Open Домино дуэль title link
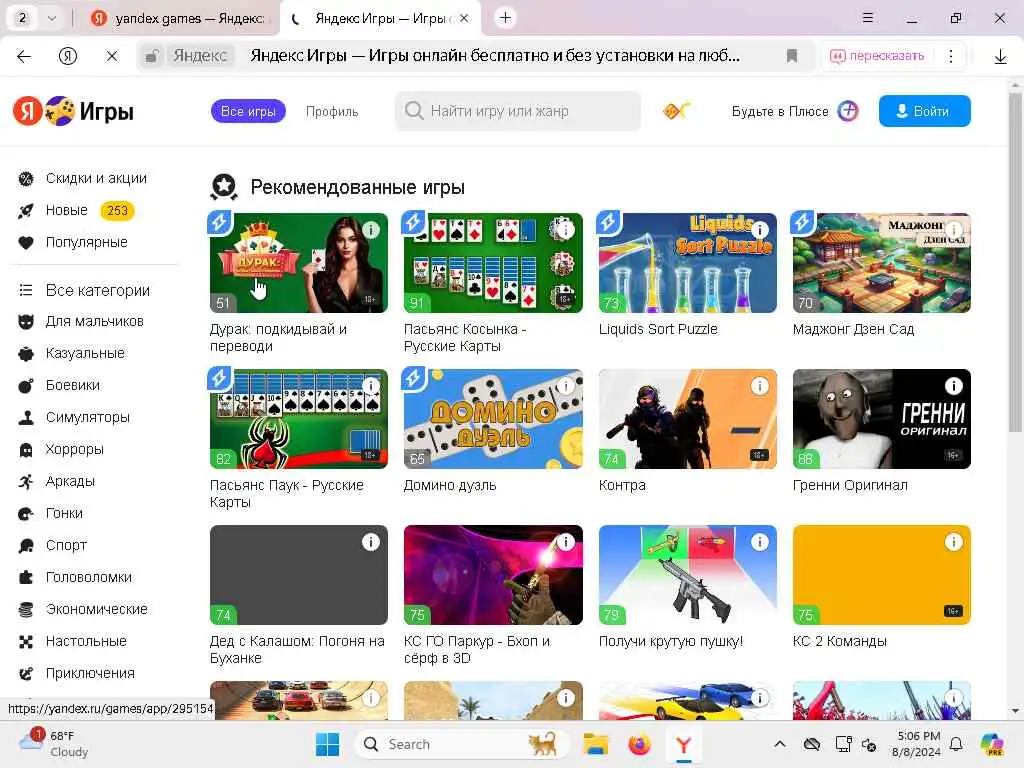Image resolution: width=1024 pixels, height=768 pixels. pyautogui.click(x=450, y=485)
